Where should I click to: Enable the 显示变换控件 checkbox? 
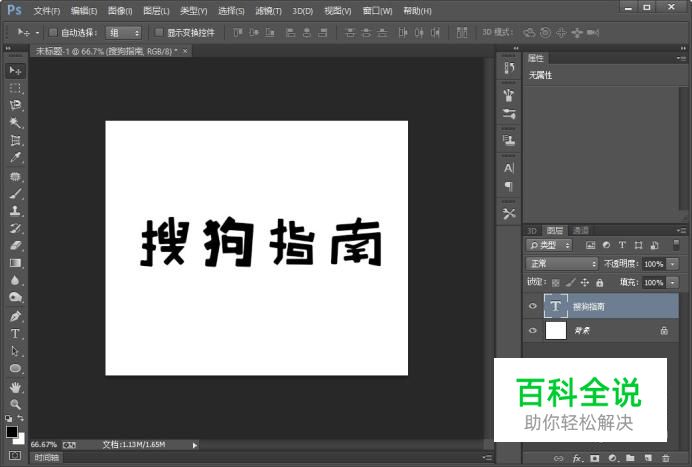pos(159,32)
